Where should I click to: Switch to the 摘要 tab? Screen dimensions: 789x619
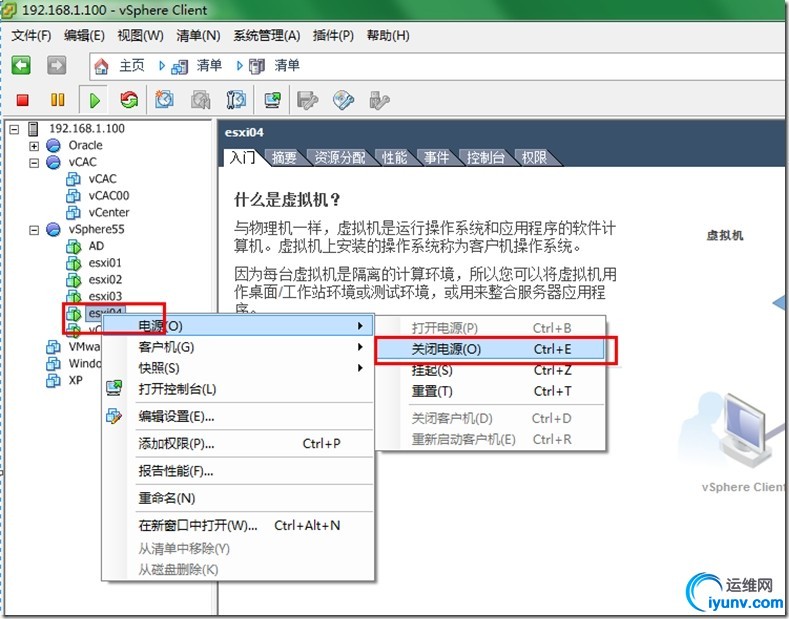coord(284,158)
